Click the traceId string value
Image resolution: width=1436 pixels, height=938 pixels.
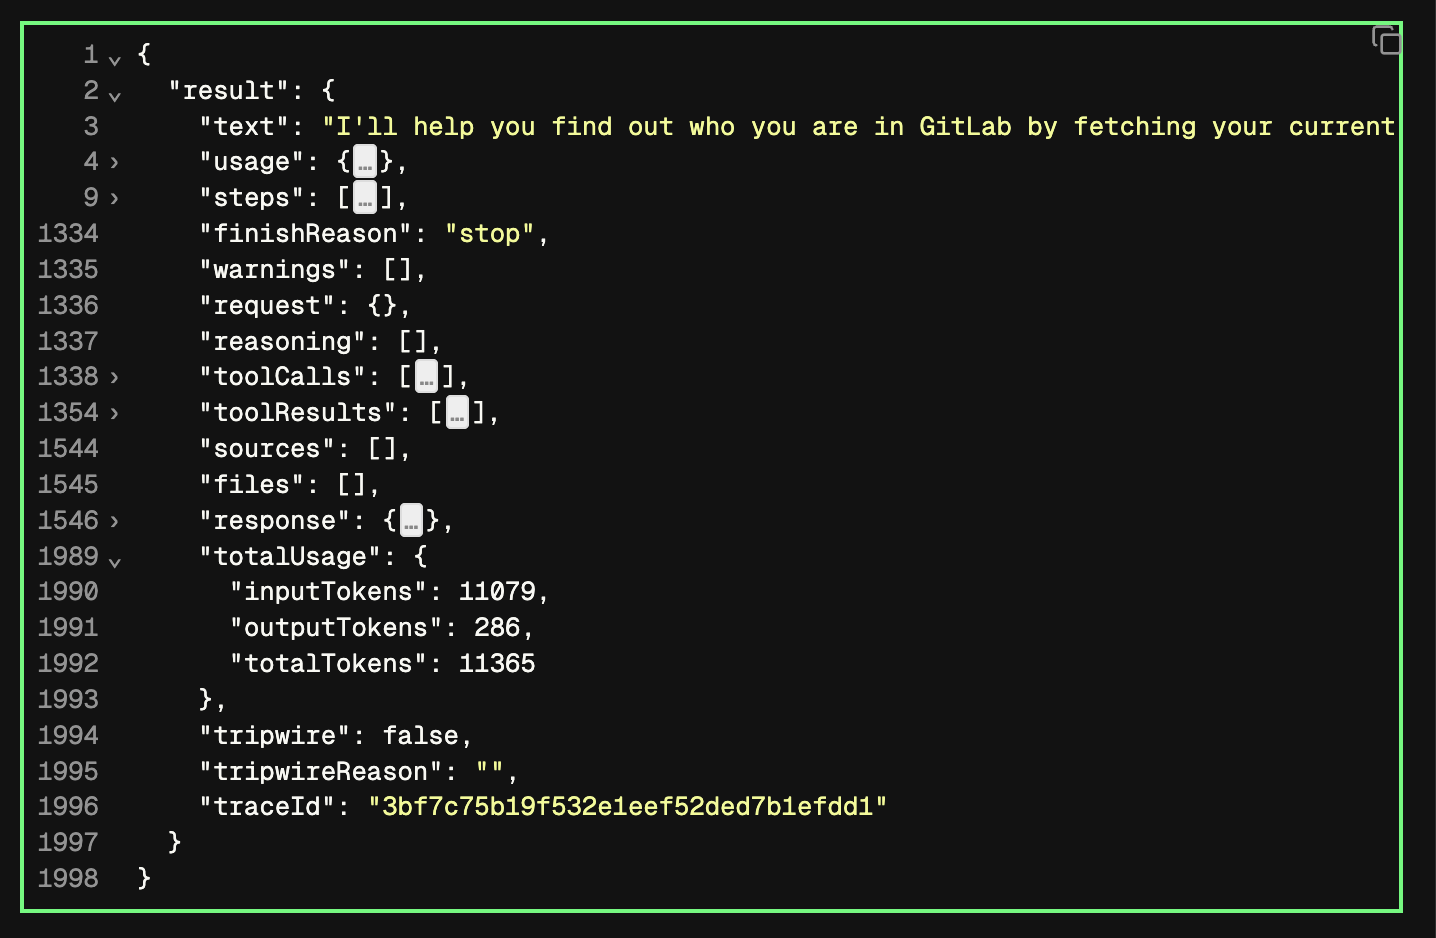click(x=627, y=807)
